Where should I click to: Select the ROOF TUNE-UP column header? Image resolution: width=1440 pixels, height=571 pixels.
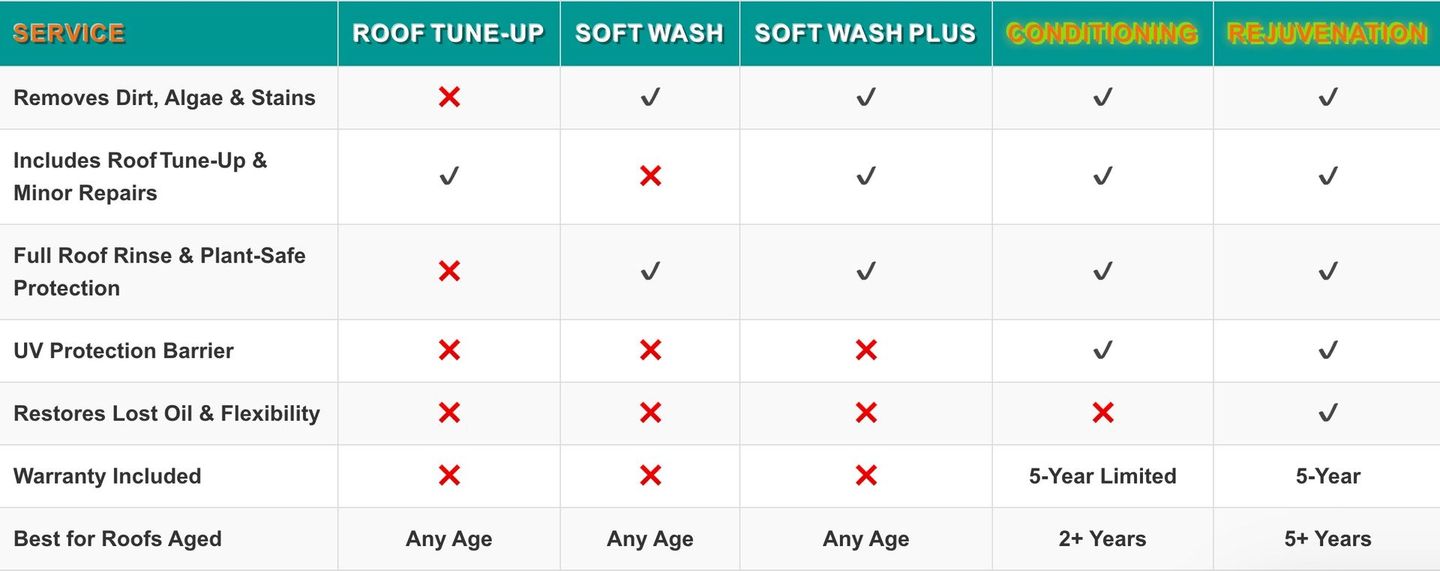(x=448, y=33)
